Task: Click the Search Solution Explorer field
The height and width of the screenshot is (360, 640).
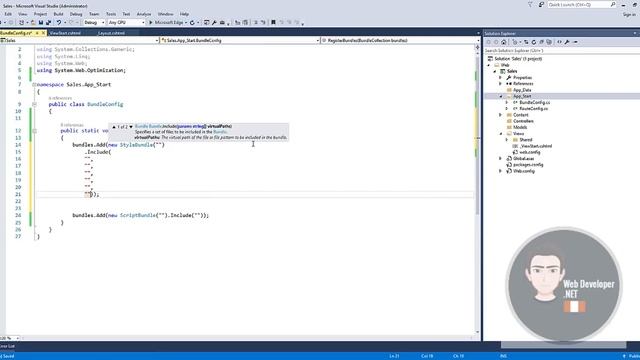Action: point(561,51)
